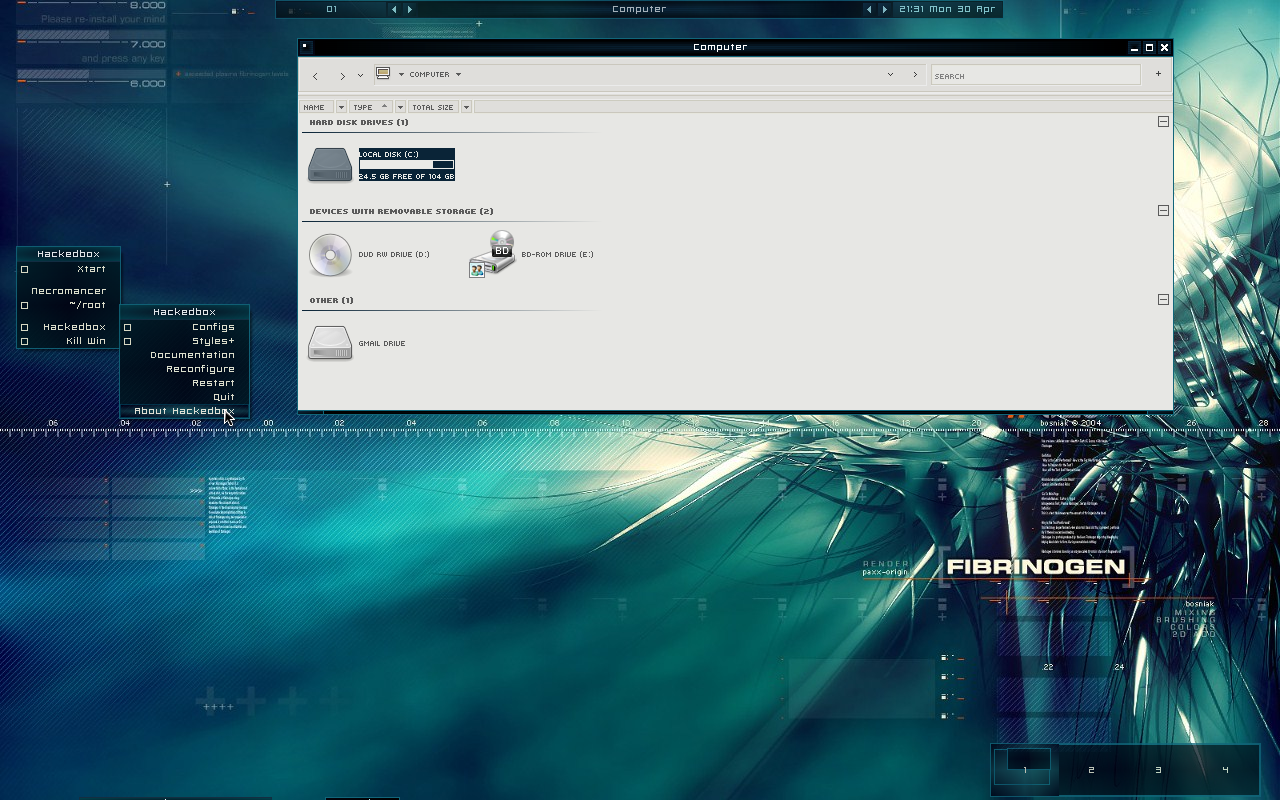Viewport: 1280px width, 800px height.
Task: Select the DVD RW Drive (D:) label text
Action: (394, 254)
